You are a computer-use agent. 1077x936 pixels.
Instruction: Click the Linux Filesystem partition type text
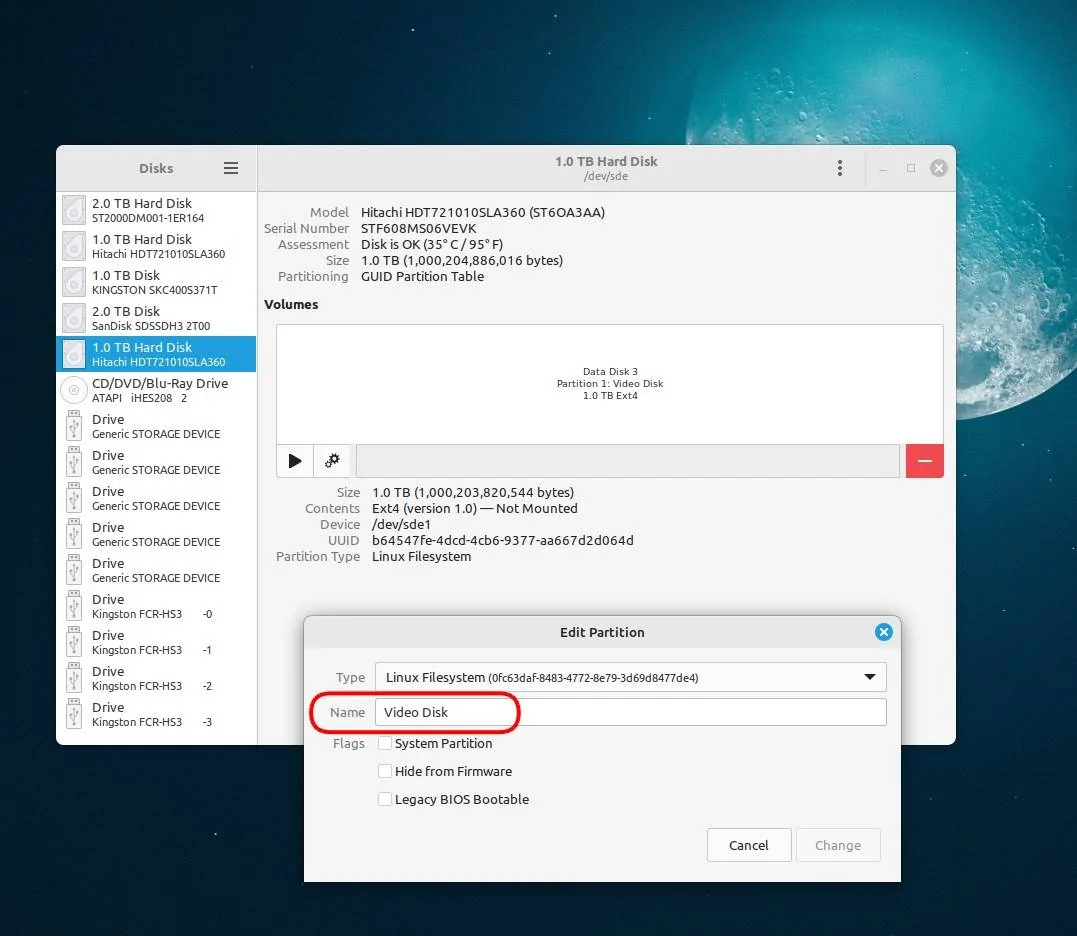[x=422, y=557]
